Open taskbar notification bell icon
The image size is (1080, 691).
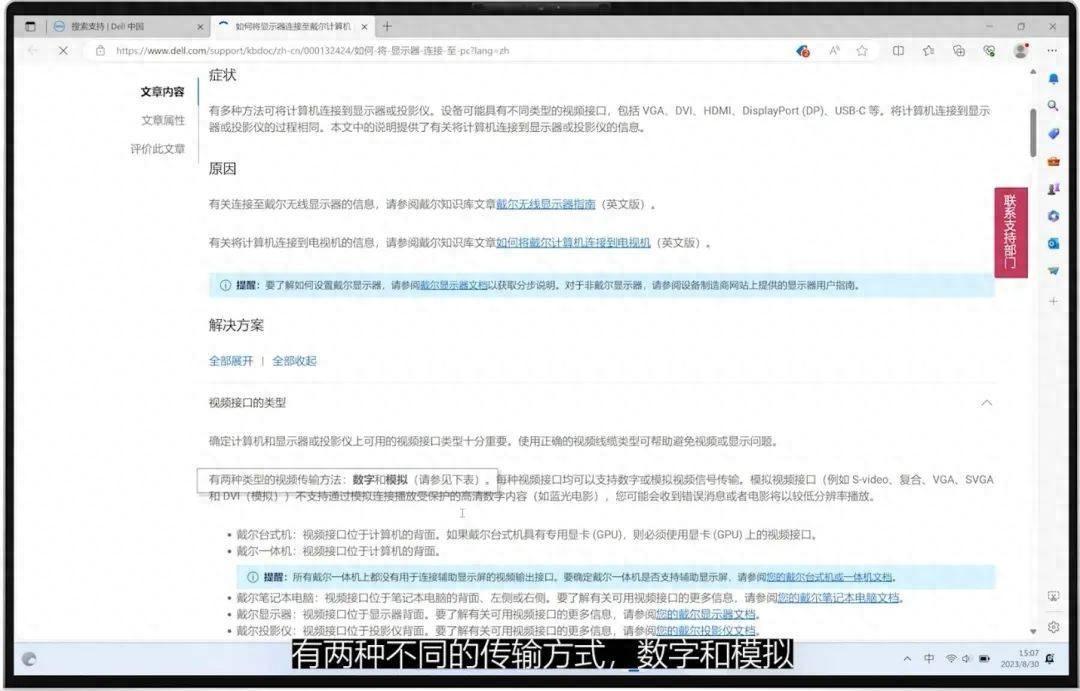1050,659
